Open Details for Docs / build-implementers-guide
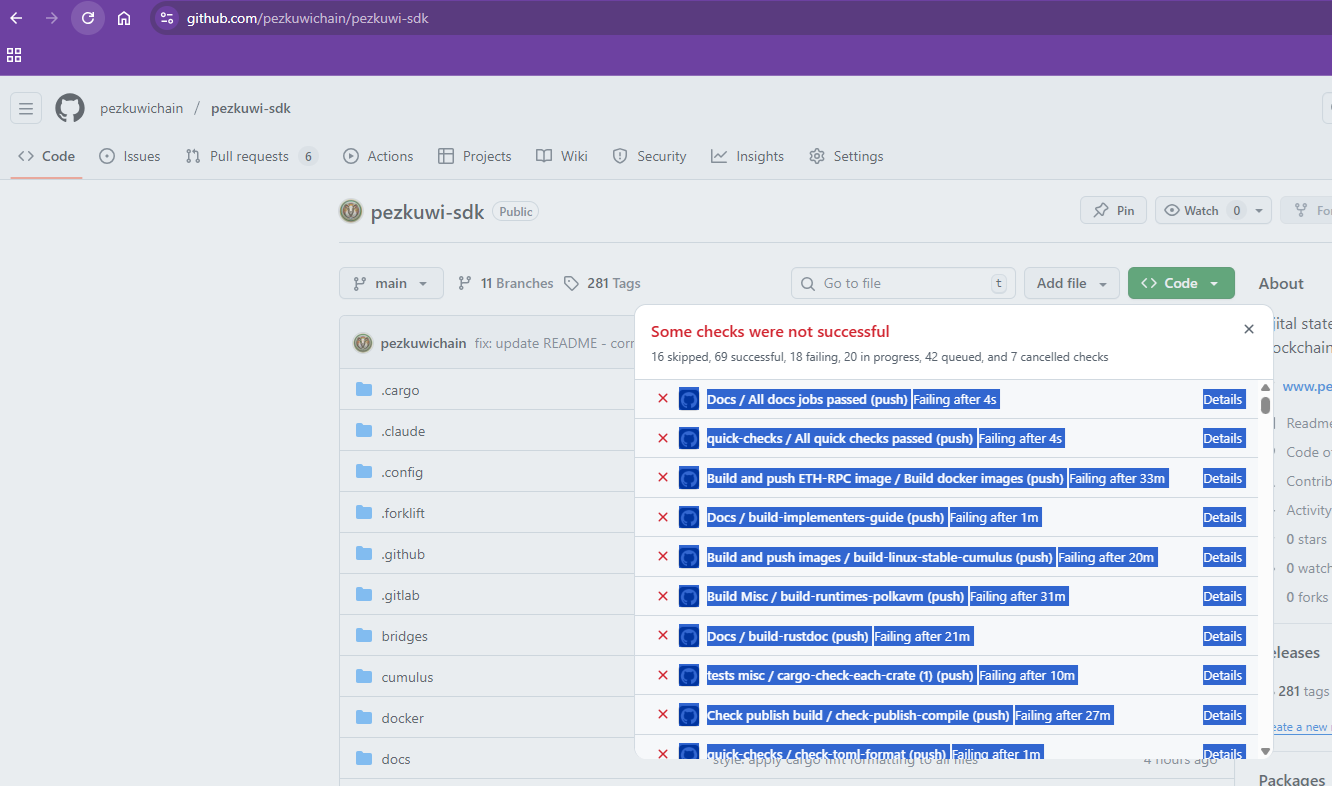This screenshot has width=1332, height=786. pos(1223,517)
